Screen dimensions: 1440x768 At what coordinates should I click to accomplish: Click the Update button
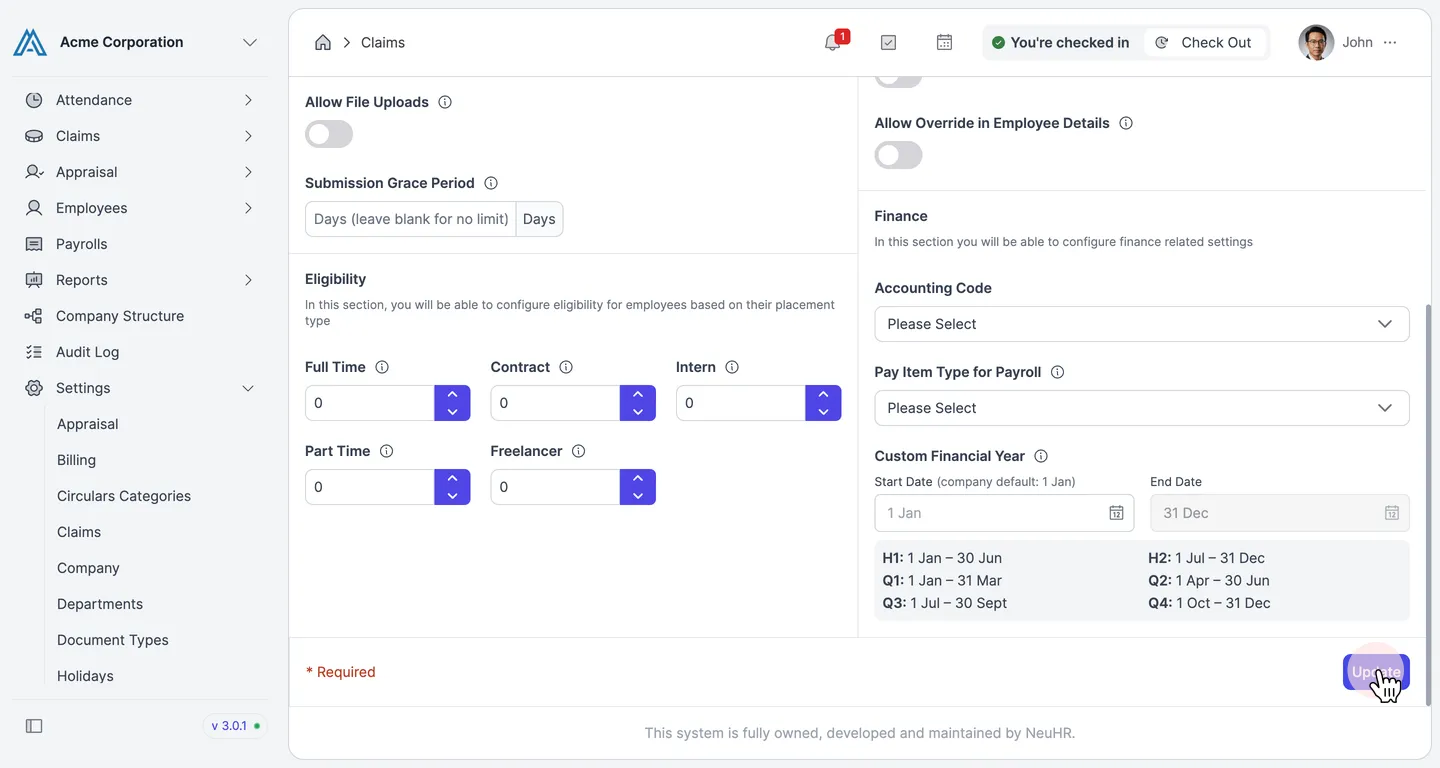tap(1376, 672)
